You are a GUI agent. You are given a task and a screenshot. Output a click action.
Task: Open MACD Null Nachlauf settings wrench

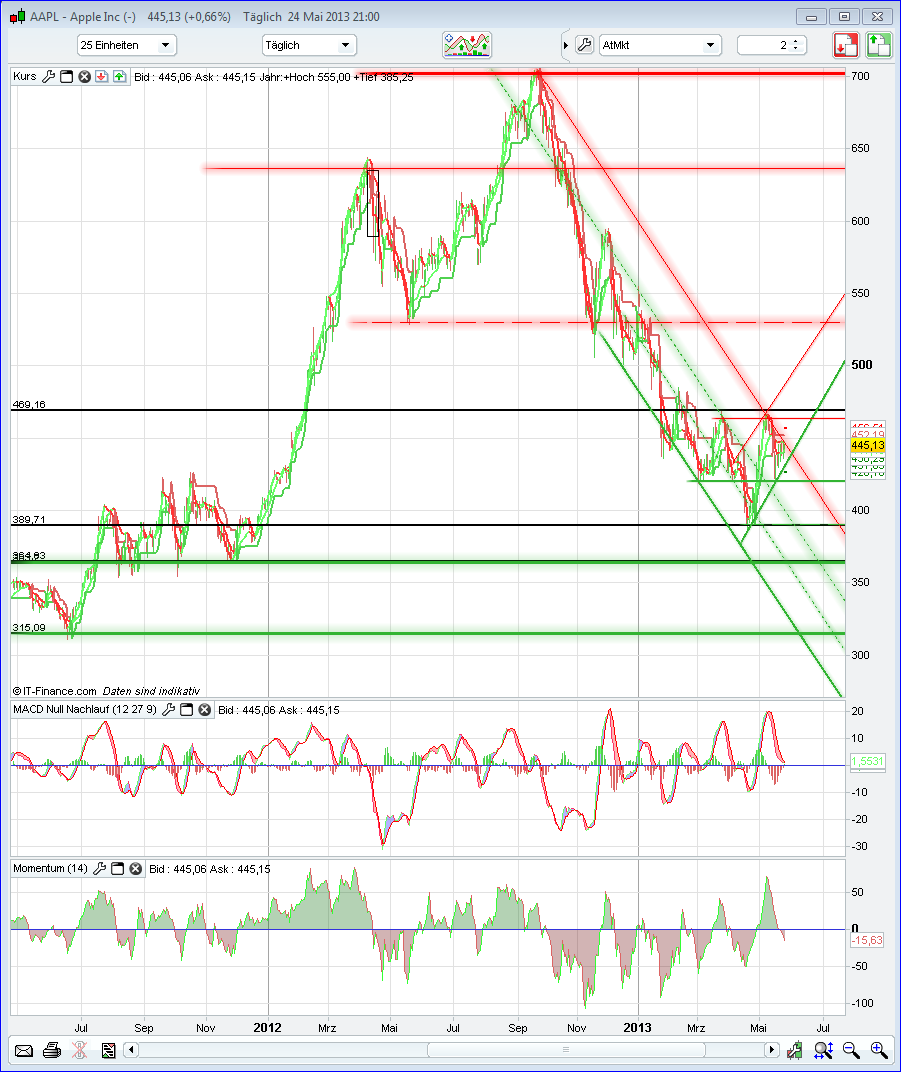point(168,710)
